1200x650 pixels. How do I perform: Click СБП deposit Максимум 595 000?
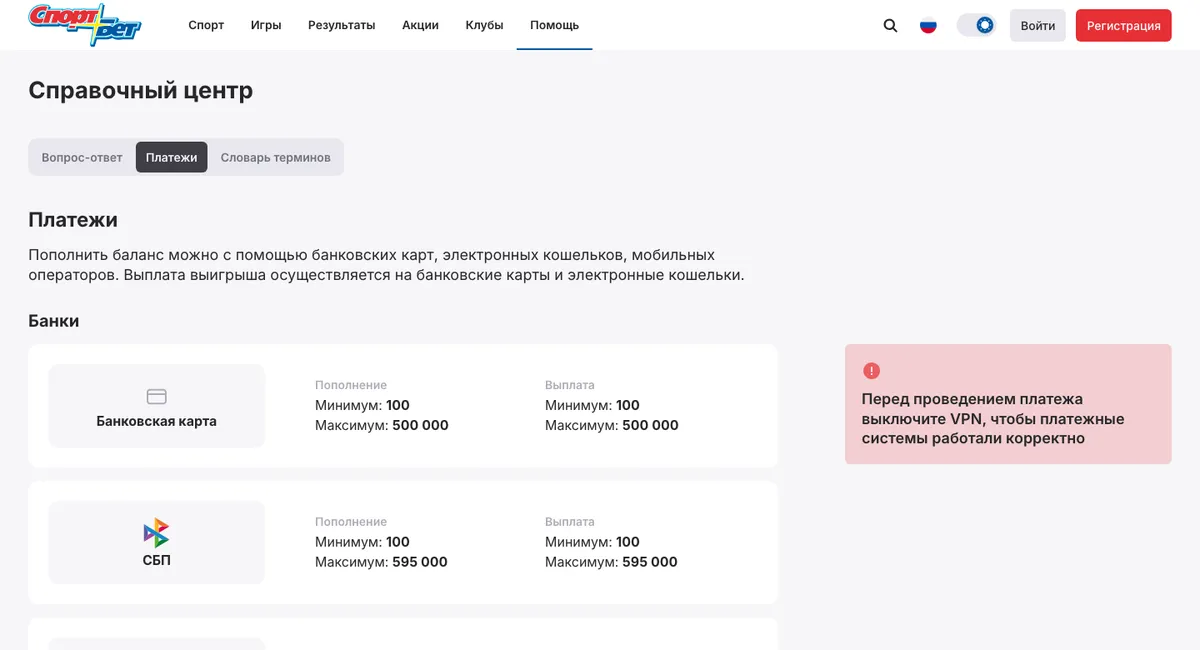click(381, 562)
